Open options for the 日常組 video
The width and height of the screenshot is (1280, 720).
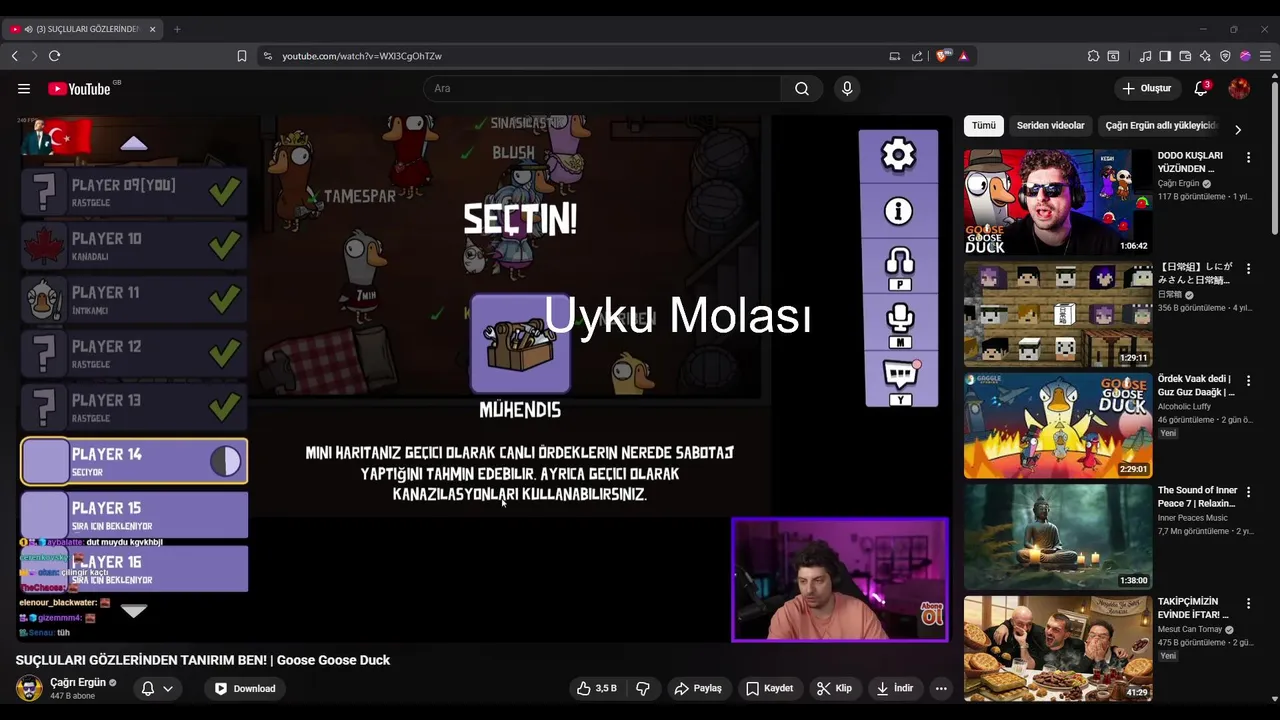click(1248, 269)
